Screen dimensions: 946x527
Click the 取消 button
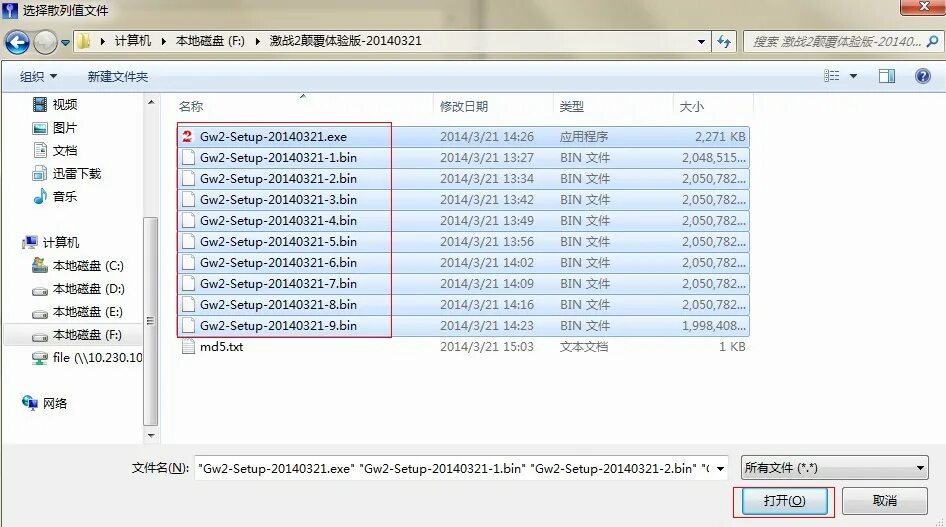point(884,500)
